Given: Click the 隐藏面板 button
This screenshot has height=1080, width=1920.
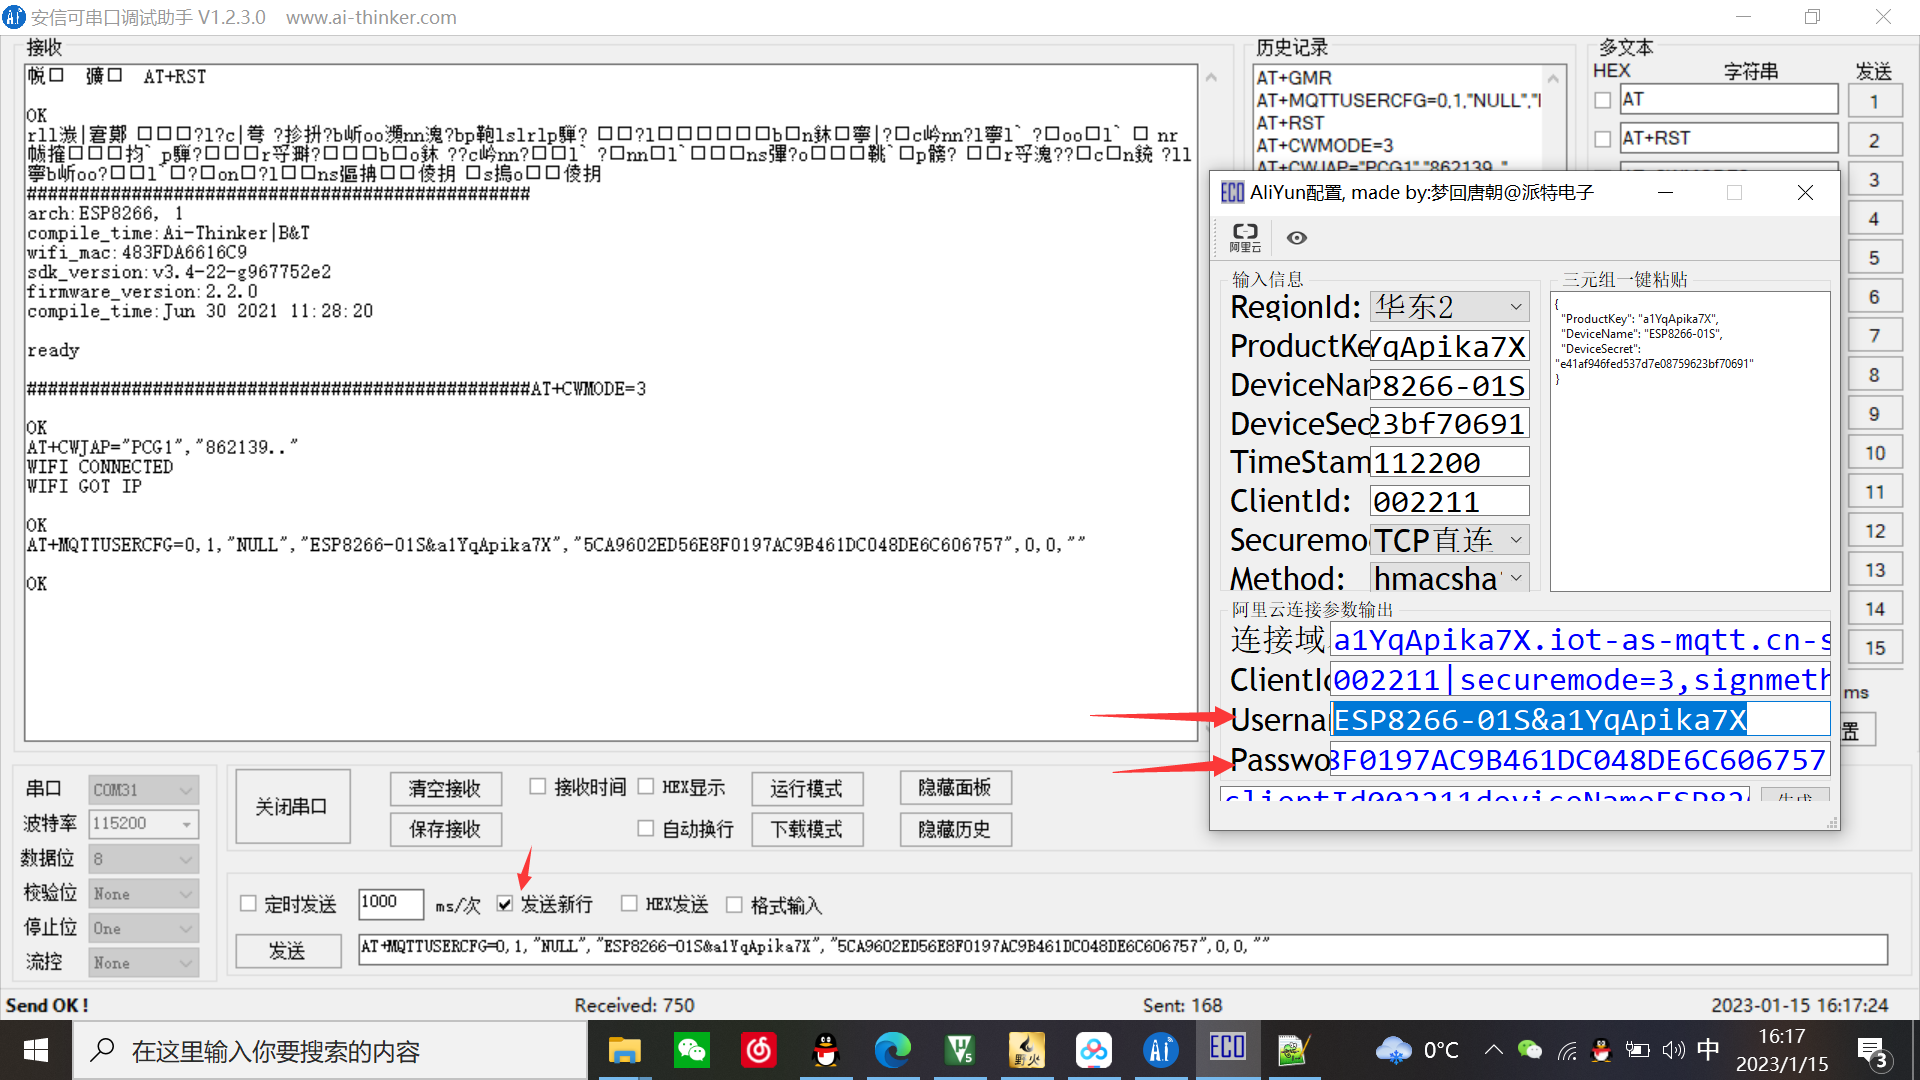Looking at the screenshot, I should click(x=955, y=788).
